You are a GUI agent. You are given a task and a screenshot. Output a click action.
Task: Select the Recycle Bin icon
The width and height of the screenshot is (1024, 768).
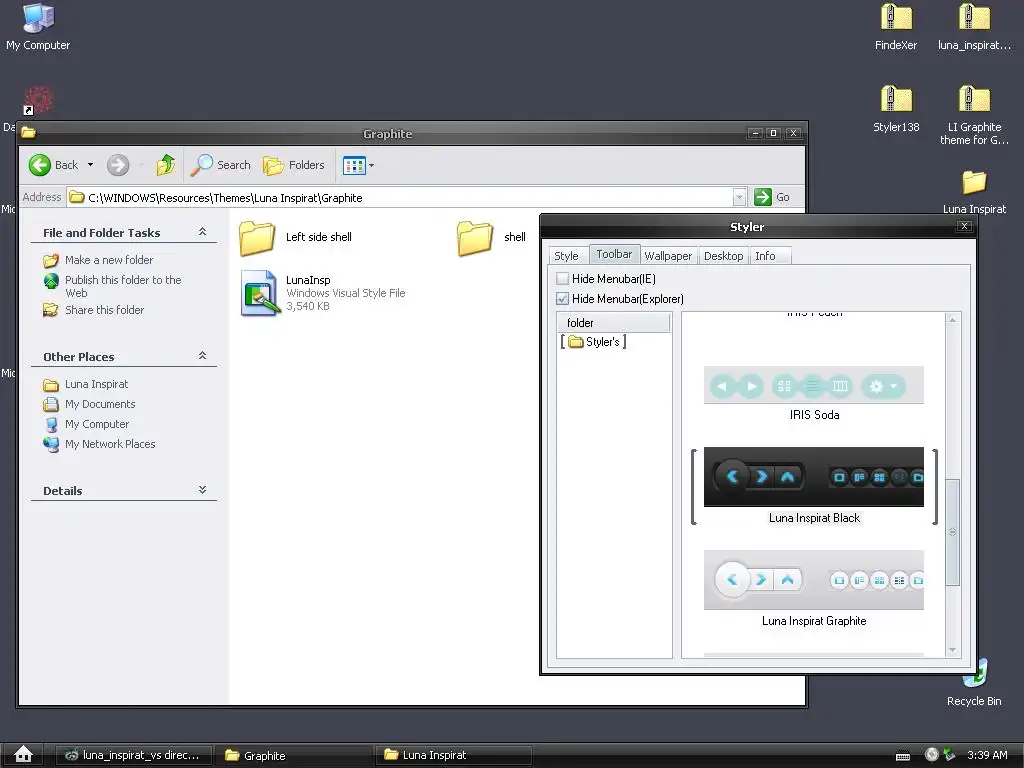(974, 682)
